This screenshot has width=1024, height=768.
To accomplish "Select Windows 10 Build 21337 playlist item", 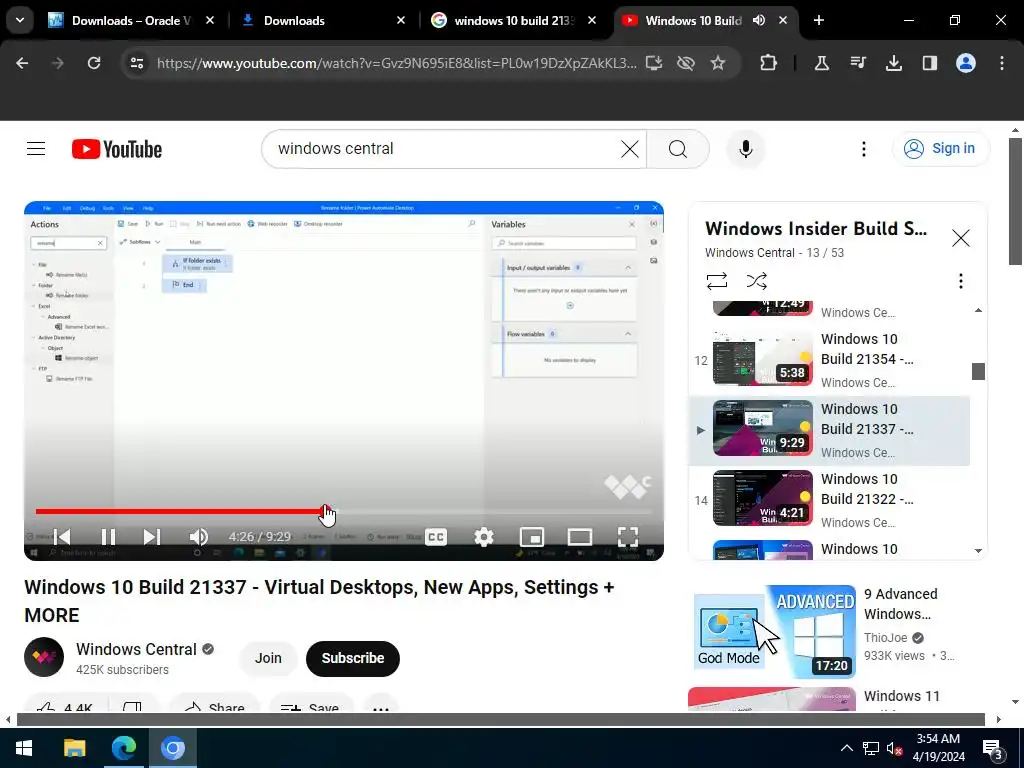I will 829,430.
